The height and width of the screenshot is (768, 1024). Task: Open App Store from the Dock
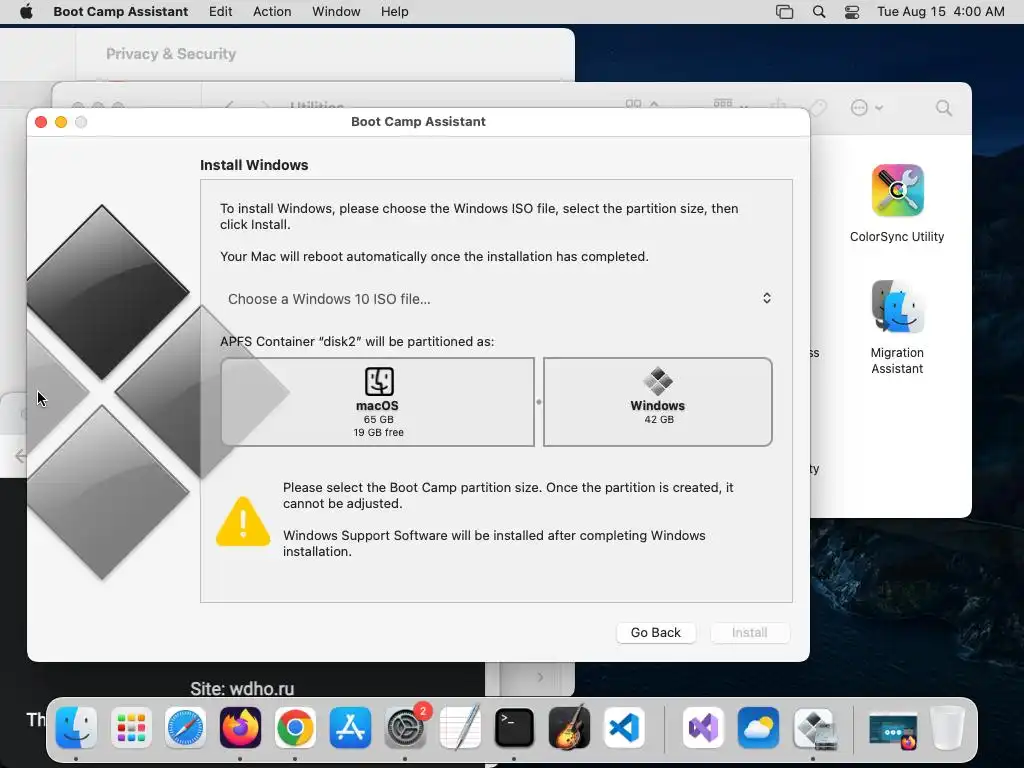click(350, 728)
